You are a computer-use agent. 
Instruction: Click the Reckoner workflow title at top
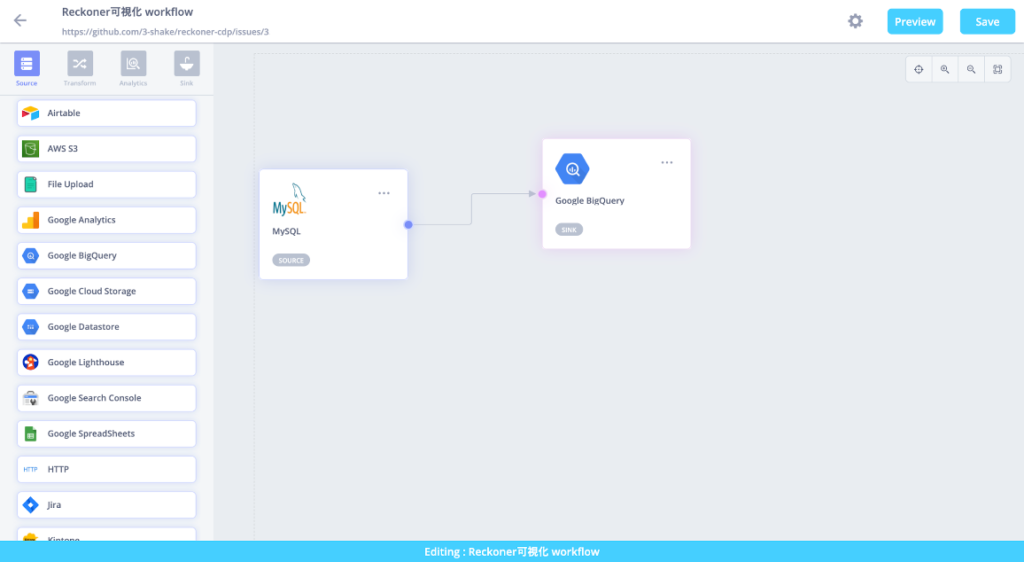click(127, 12)
